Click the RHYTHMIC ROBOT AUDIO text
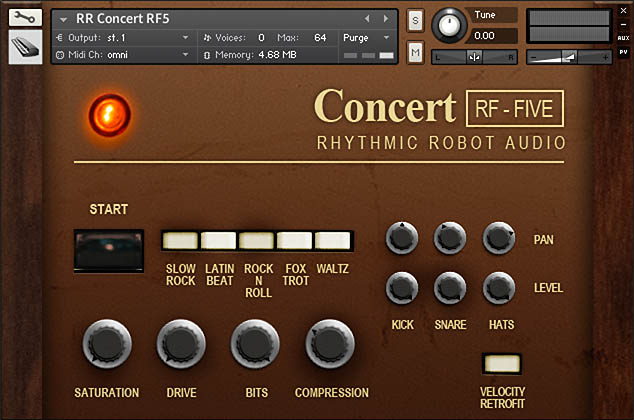634x420 pixels. point(441,143)
